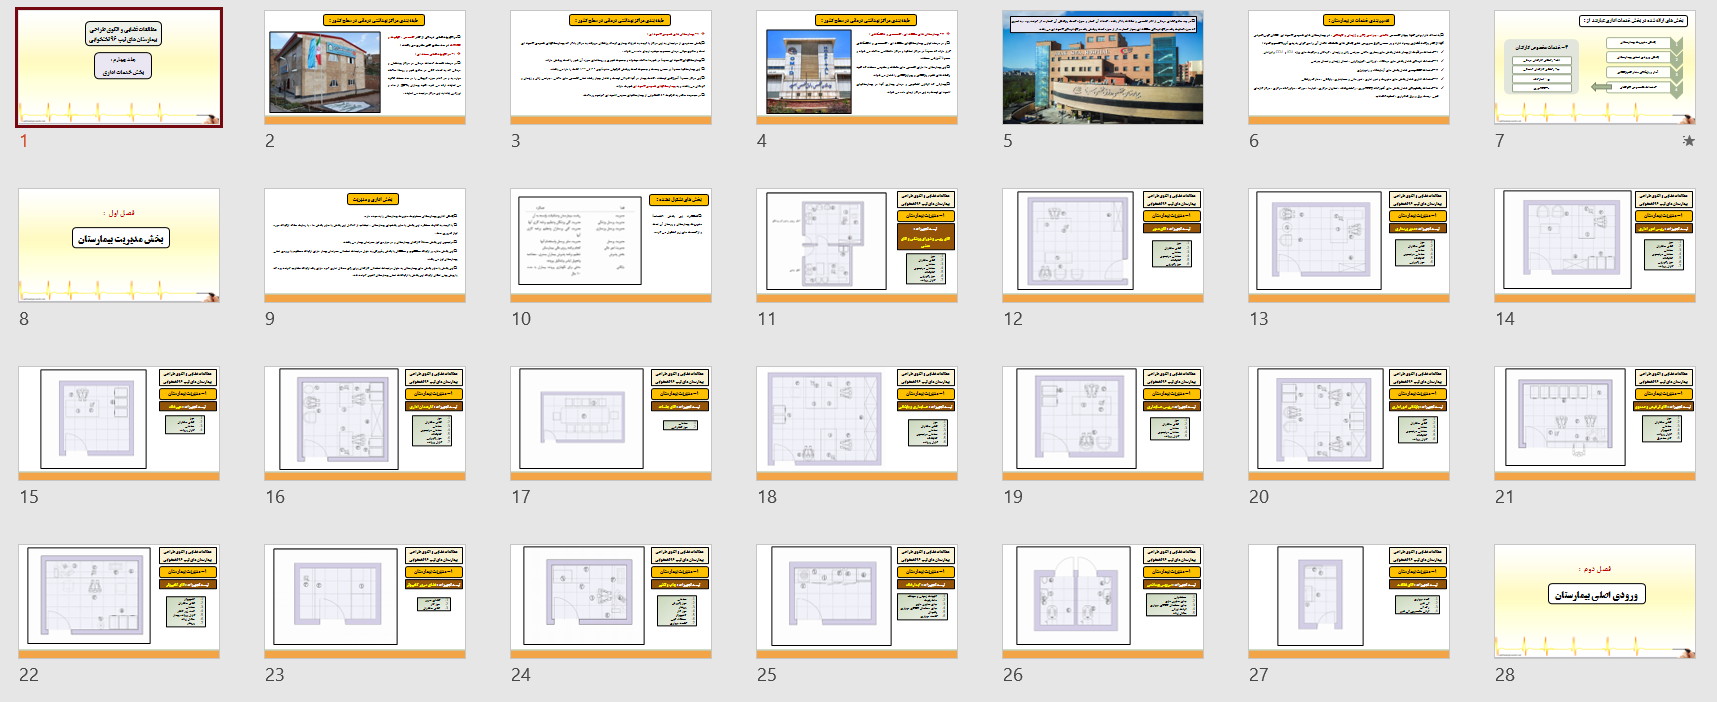Select slide 27 small room floor plan

click(1349, 601)
